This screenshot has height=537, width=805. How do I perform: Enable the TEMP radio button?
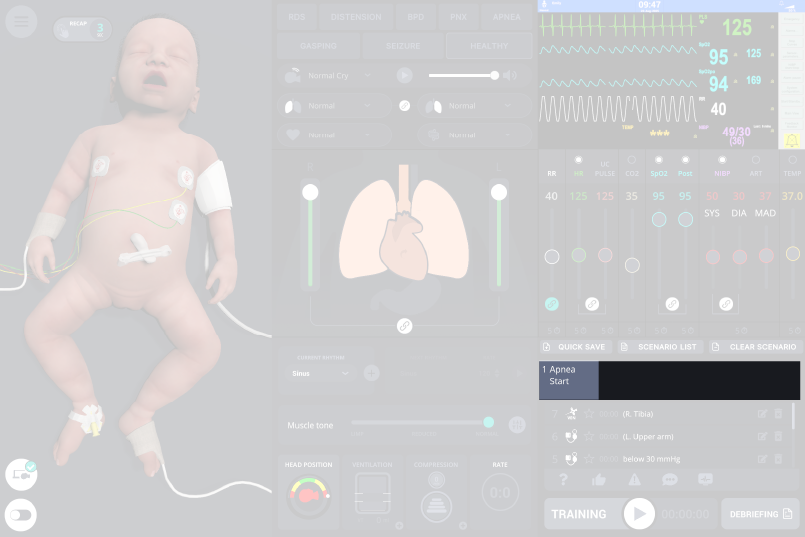[792, 160]
